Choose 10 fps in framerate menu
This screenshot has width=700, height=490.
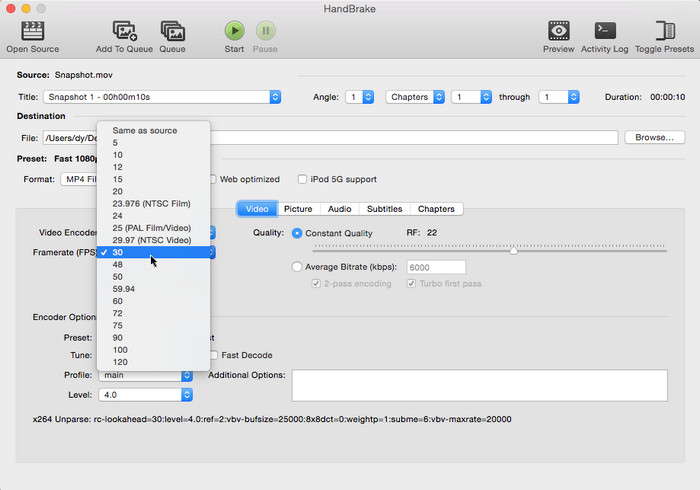click(153, 155)
